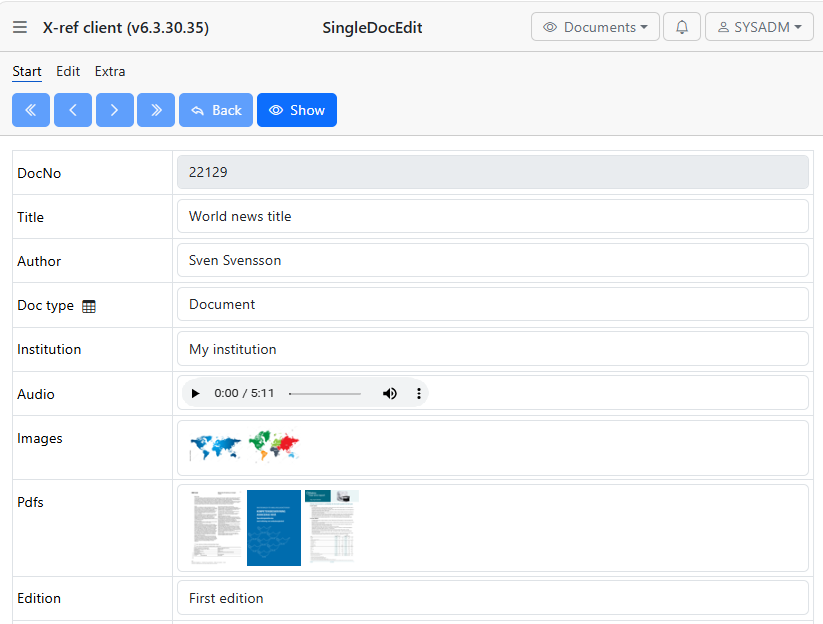Image resolution: width=823 pixels, height=624 pixels.
Task: Mute the audio player volume
Action: (x=390, y=393)
